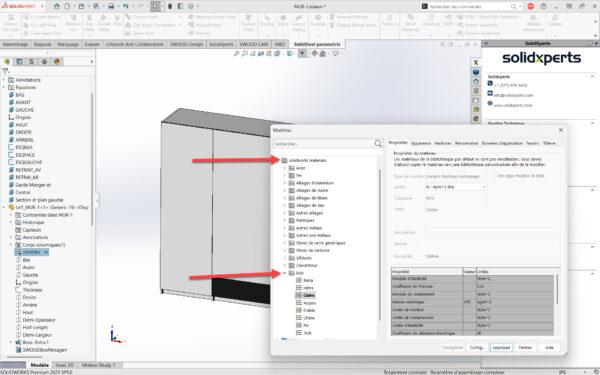The image size is (600, 375).
Task: Toggle the checkbox next to the model type field
Action: [494, 176]
